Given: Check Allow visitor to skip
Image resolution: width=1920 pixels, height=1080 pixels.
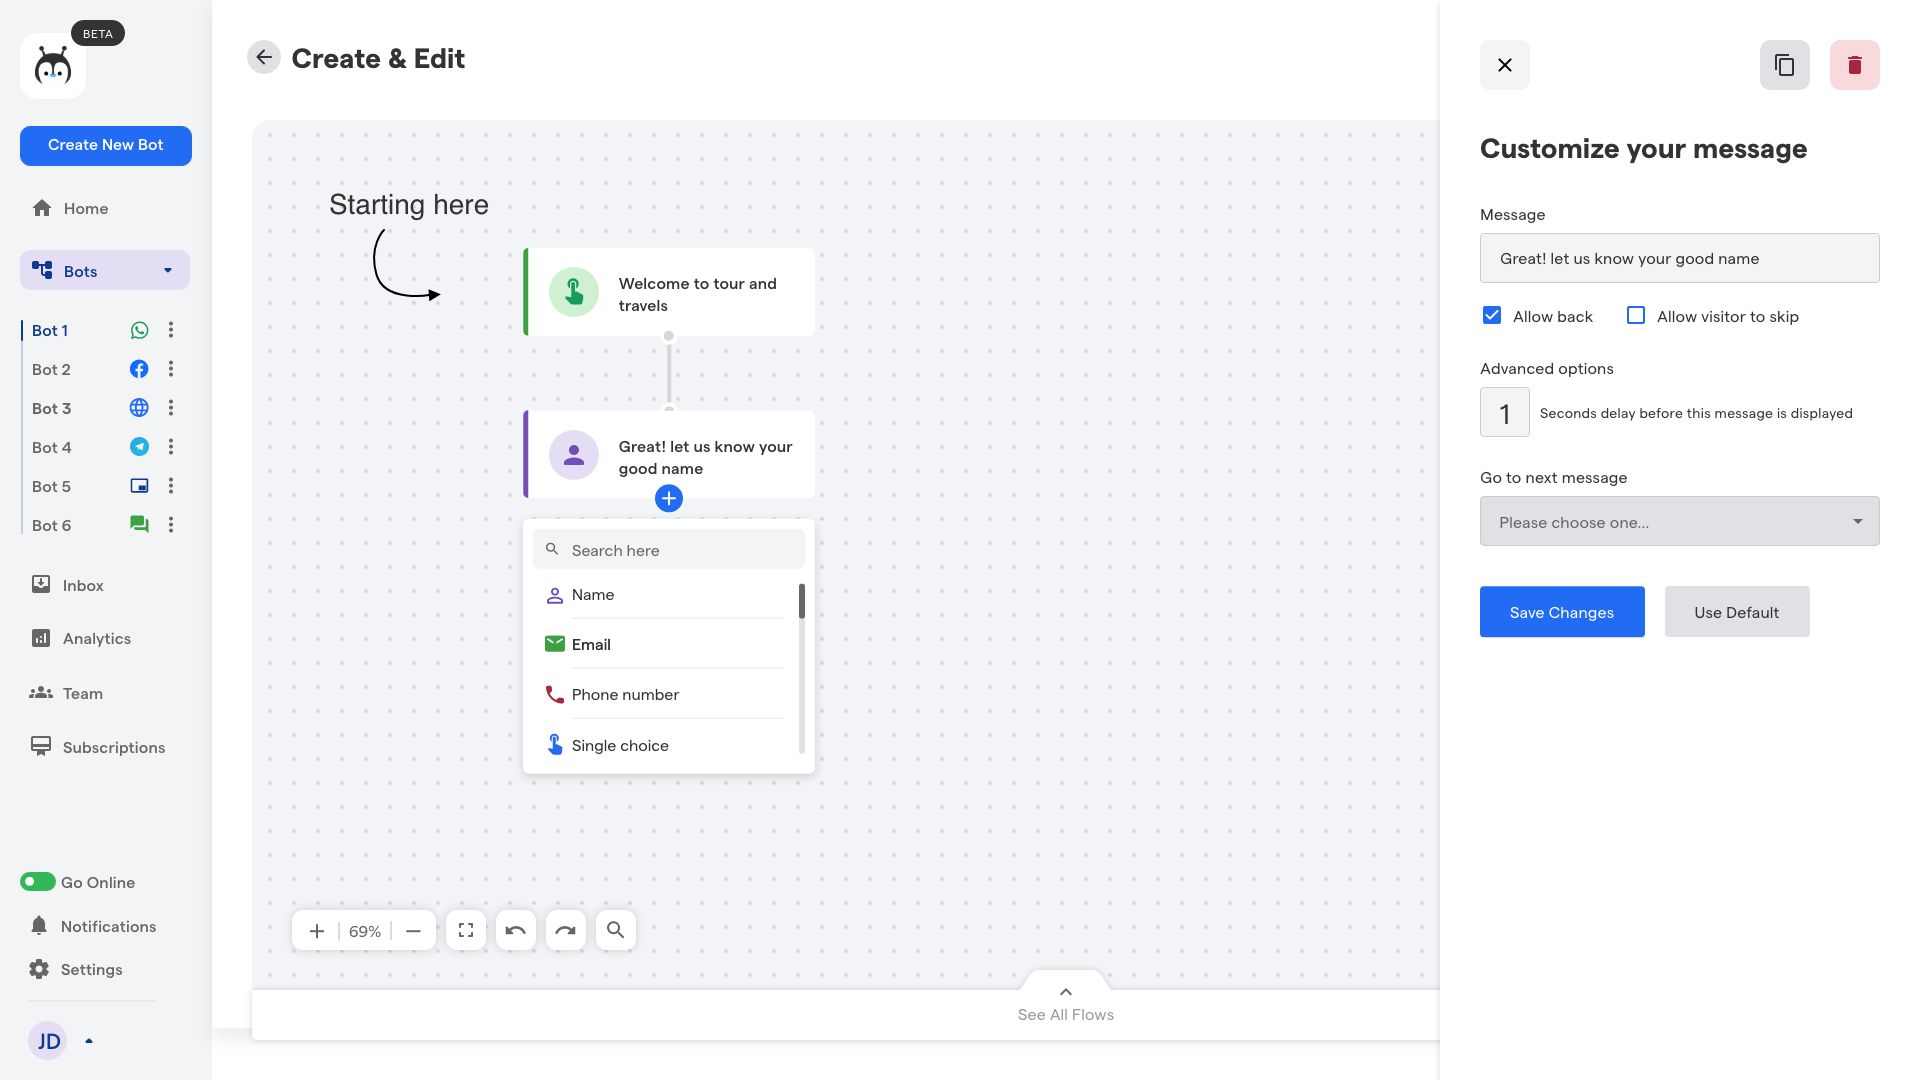Looking at the screenshot, I should [1636, 316].
